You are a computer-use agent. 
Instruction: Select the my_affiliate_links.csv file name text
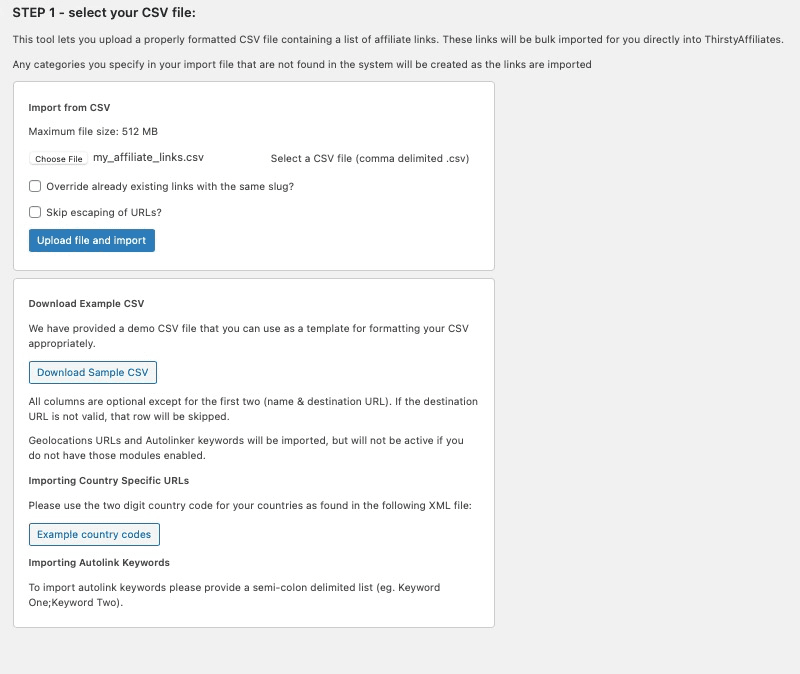pyautogui.click(x=148, y=158)
